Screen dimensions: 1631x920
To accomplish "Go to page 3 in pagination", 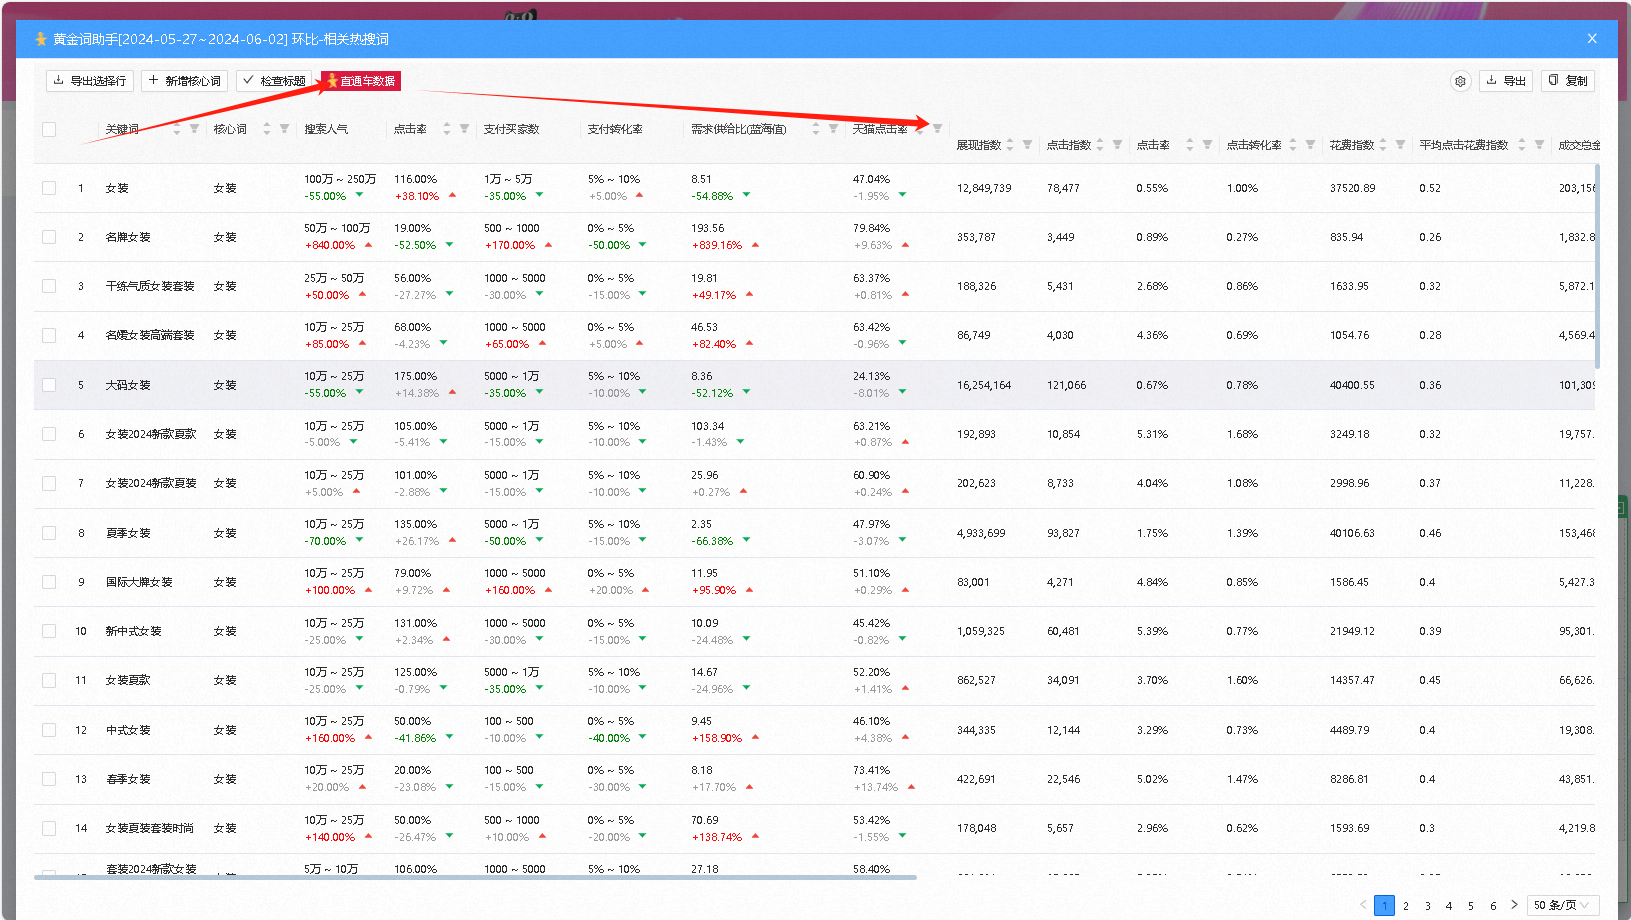I will (x=1427, y=906).
